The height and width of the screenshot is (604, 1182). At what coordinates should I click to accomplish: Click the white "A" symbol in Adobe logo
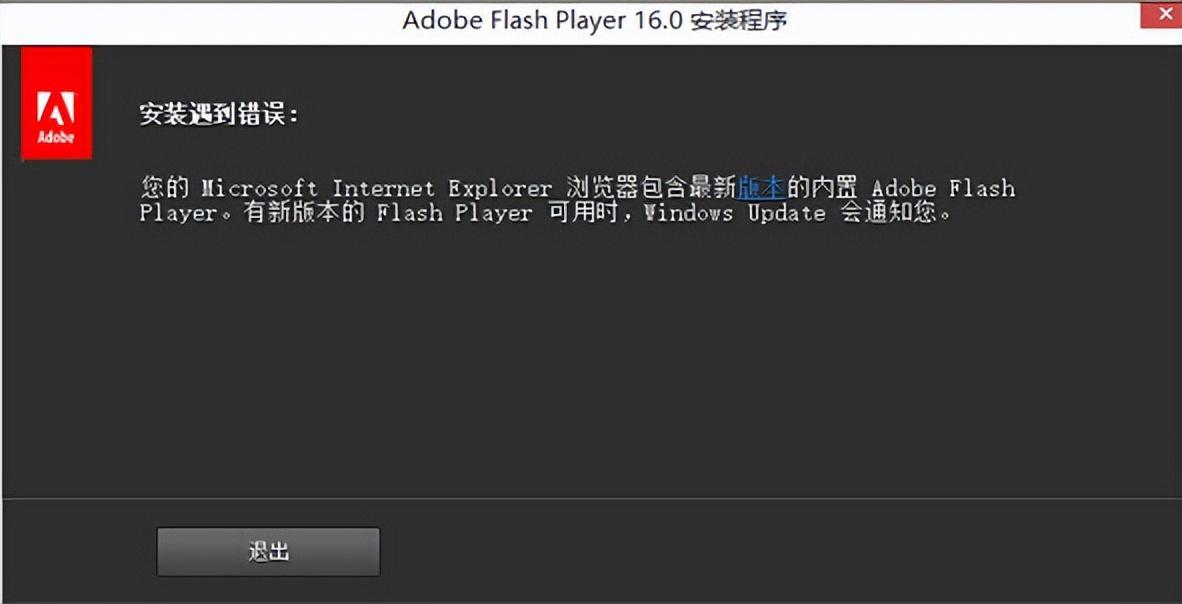56,108
